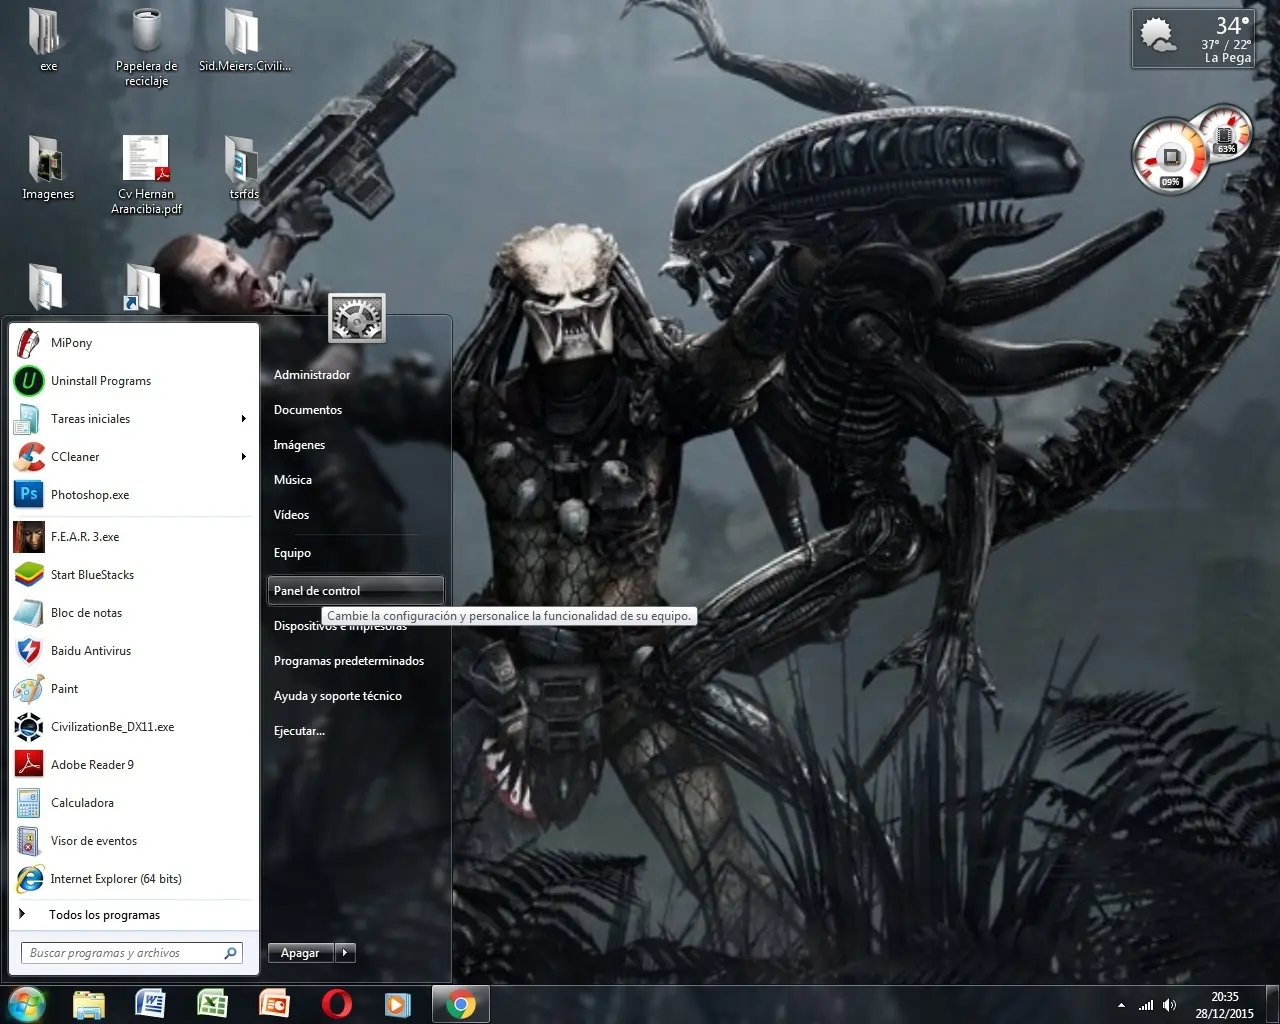Screen dimensions: 1280x1024
Task: Open the weather gadget showing 34°
Action: [x=1194, y=39]
